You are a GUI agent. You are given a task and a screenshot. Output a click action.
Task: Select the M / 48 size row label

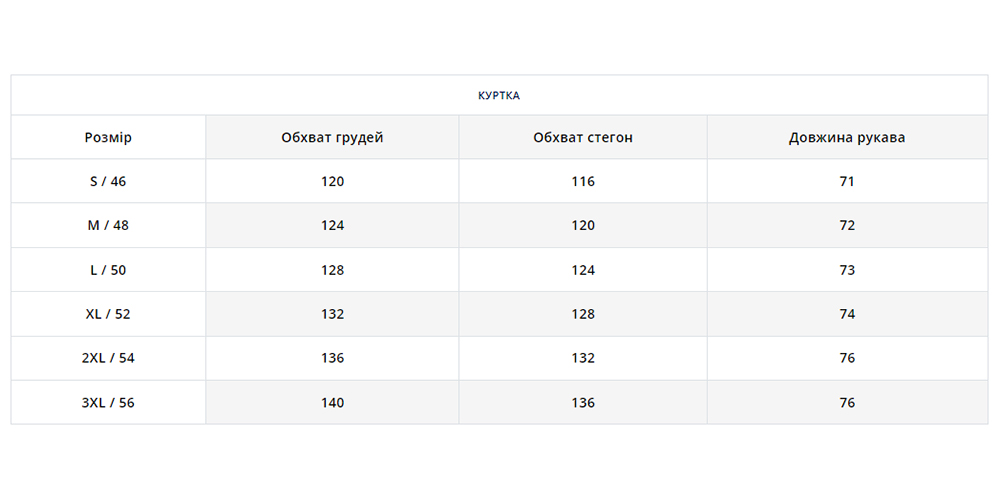click(x=108, y=226)
